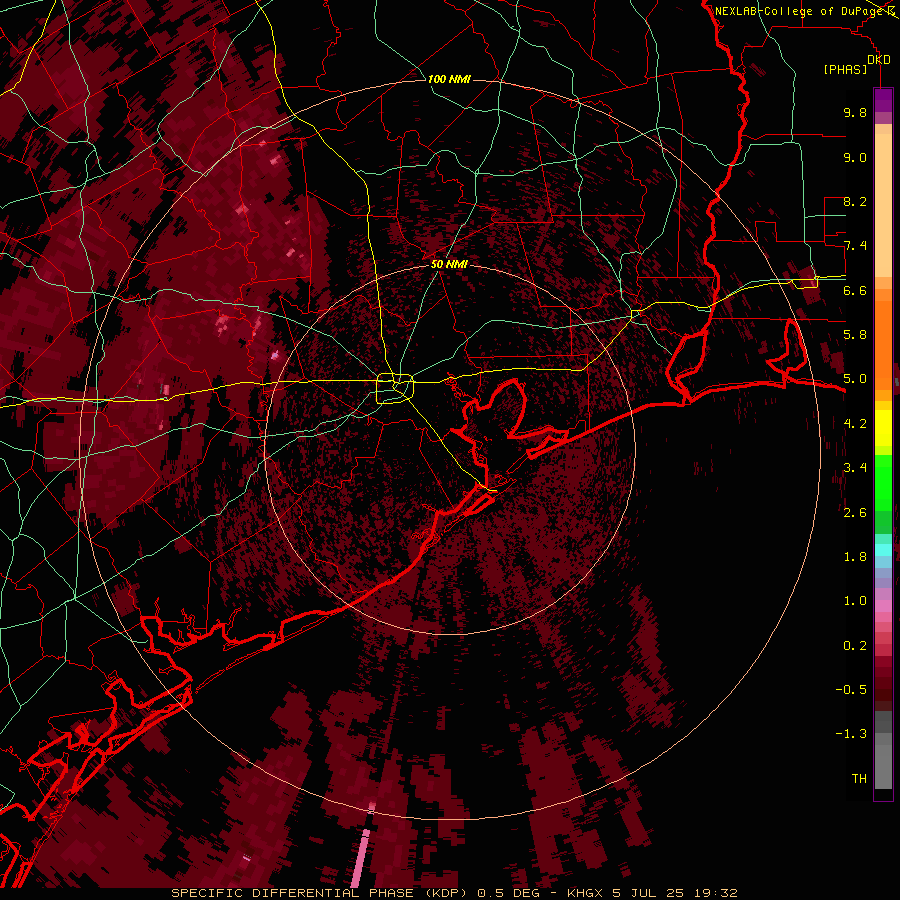
Task: Click the 5.0 value on the scale
Action: tap(855, 379)
